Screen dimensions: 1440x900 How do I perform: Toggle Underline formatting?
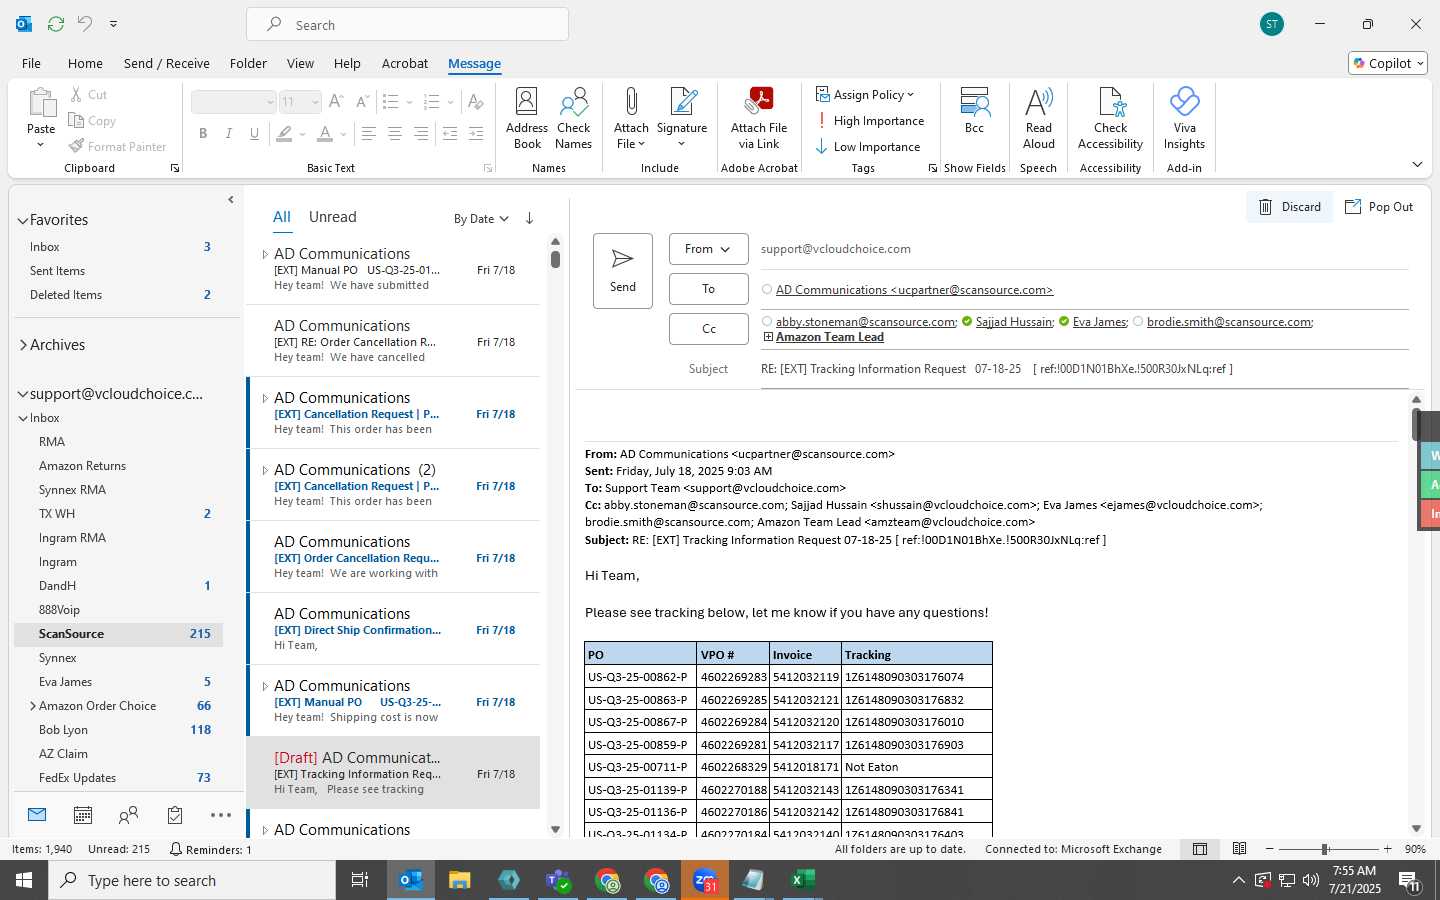tap(255, 133)
